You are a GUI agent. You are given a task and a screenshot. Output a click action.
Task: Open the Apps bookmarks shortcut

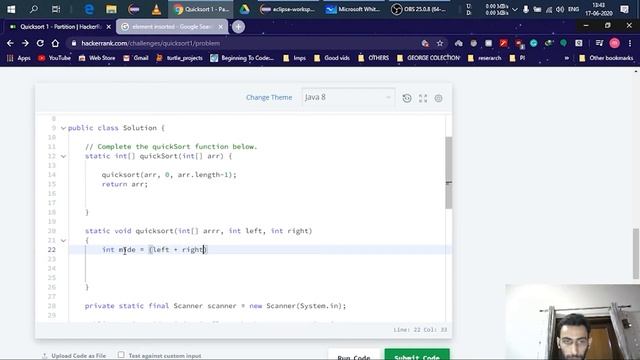(x=19, y=58)
